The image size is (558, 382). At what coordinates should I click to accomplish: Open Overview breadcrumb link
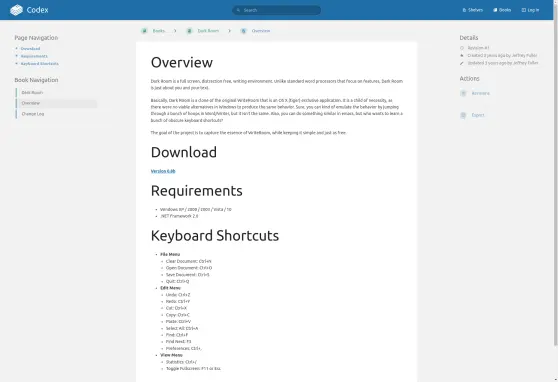pyautogui.click(x=261, y=31)
